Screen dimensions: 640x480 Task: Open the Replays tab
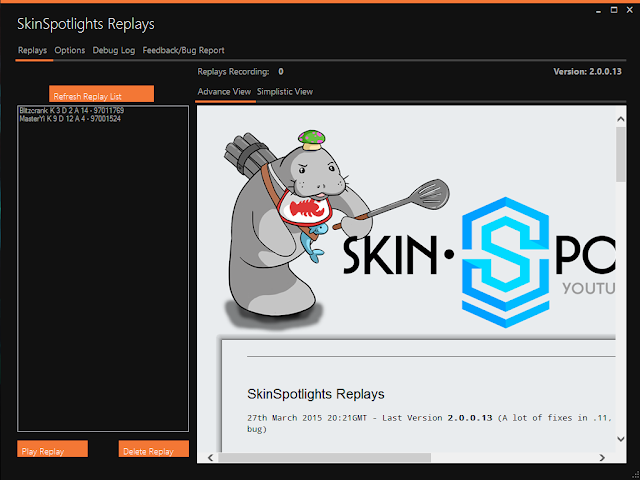[x=33, y=51]
